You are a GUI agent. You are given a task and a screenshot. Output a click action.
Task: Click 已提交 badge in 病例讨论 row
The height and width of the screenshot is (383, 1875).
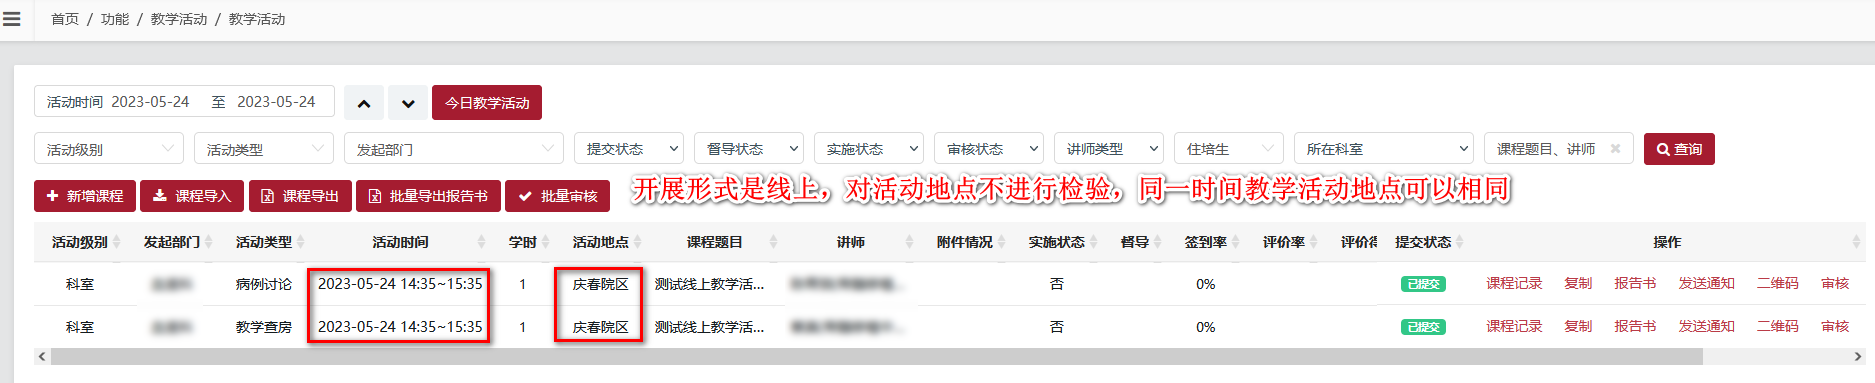coord(1423,284)
